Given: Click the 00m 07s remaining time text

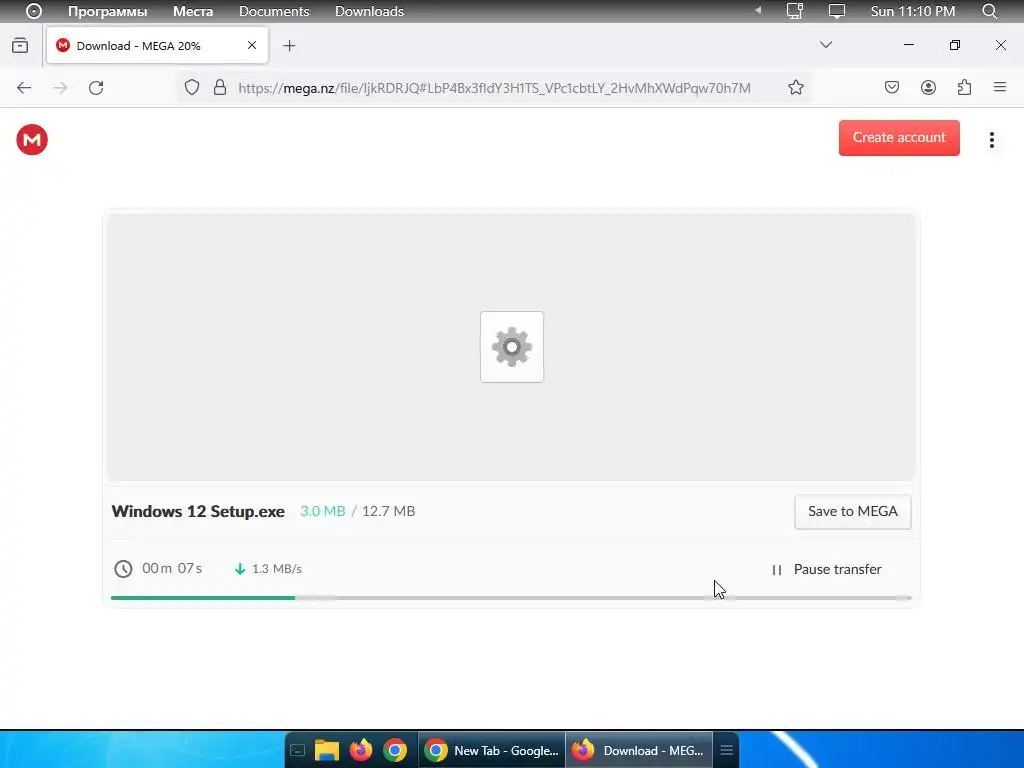Looking at the screenshot, I should [x=172, y=568].
